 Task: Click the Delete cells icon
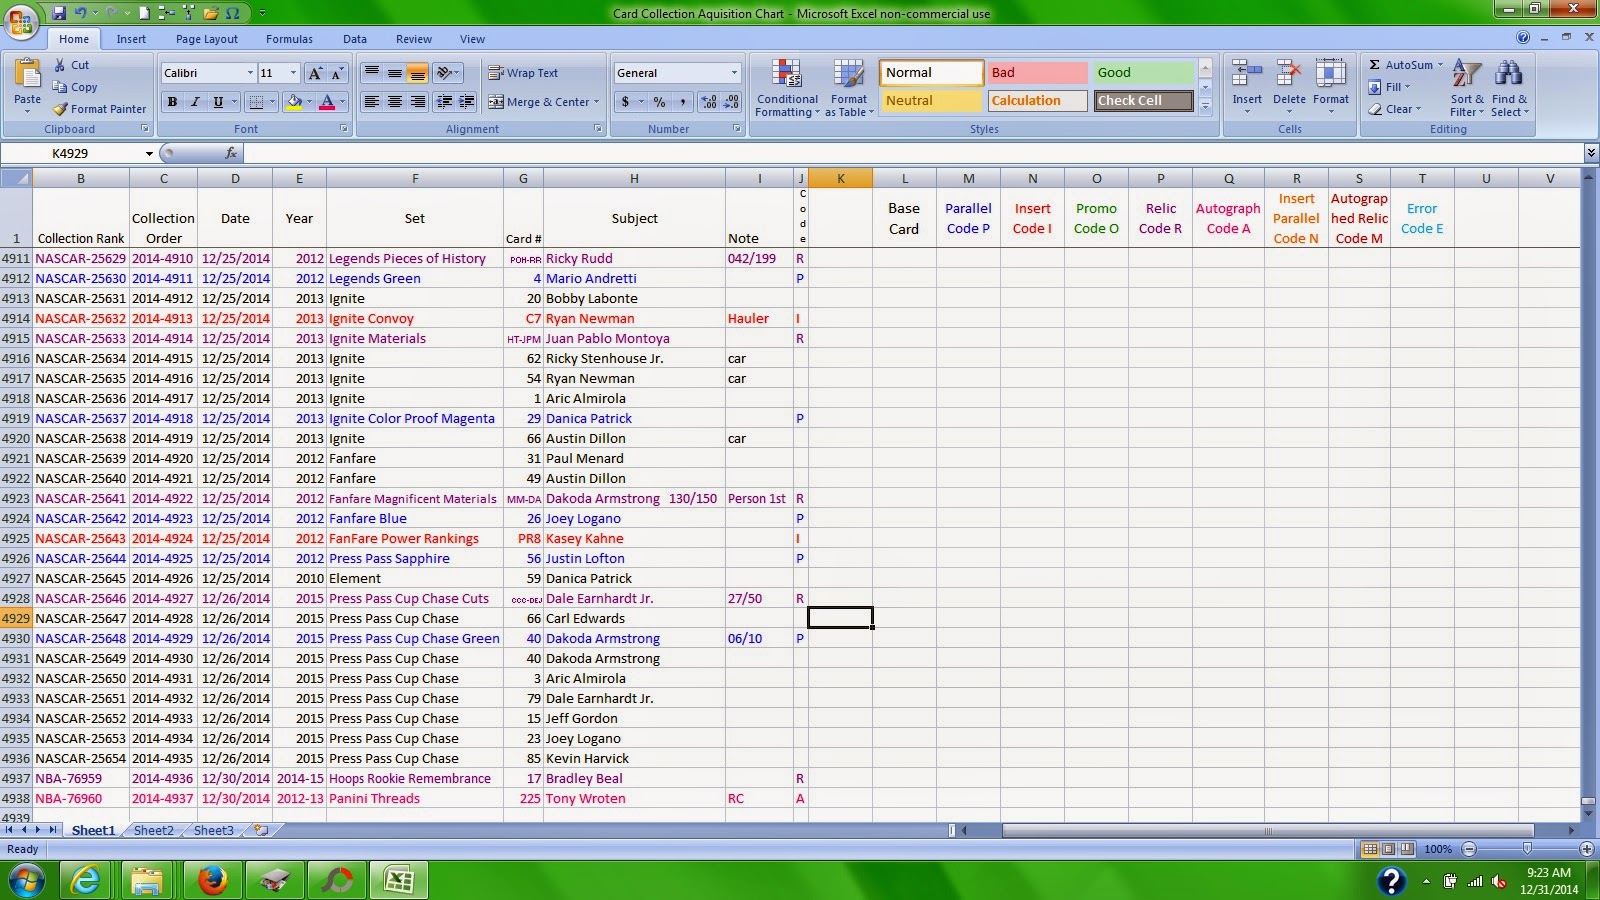click(1289, 75)
